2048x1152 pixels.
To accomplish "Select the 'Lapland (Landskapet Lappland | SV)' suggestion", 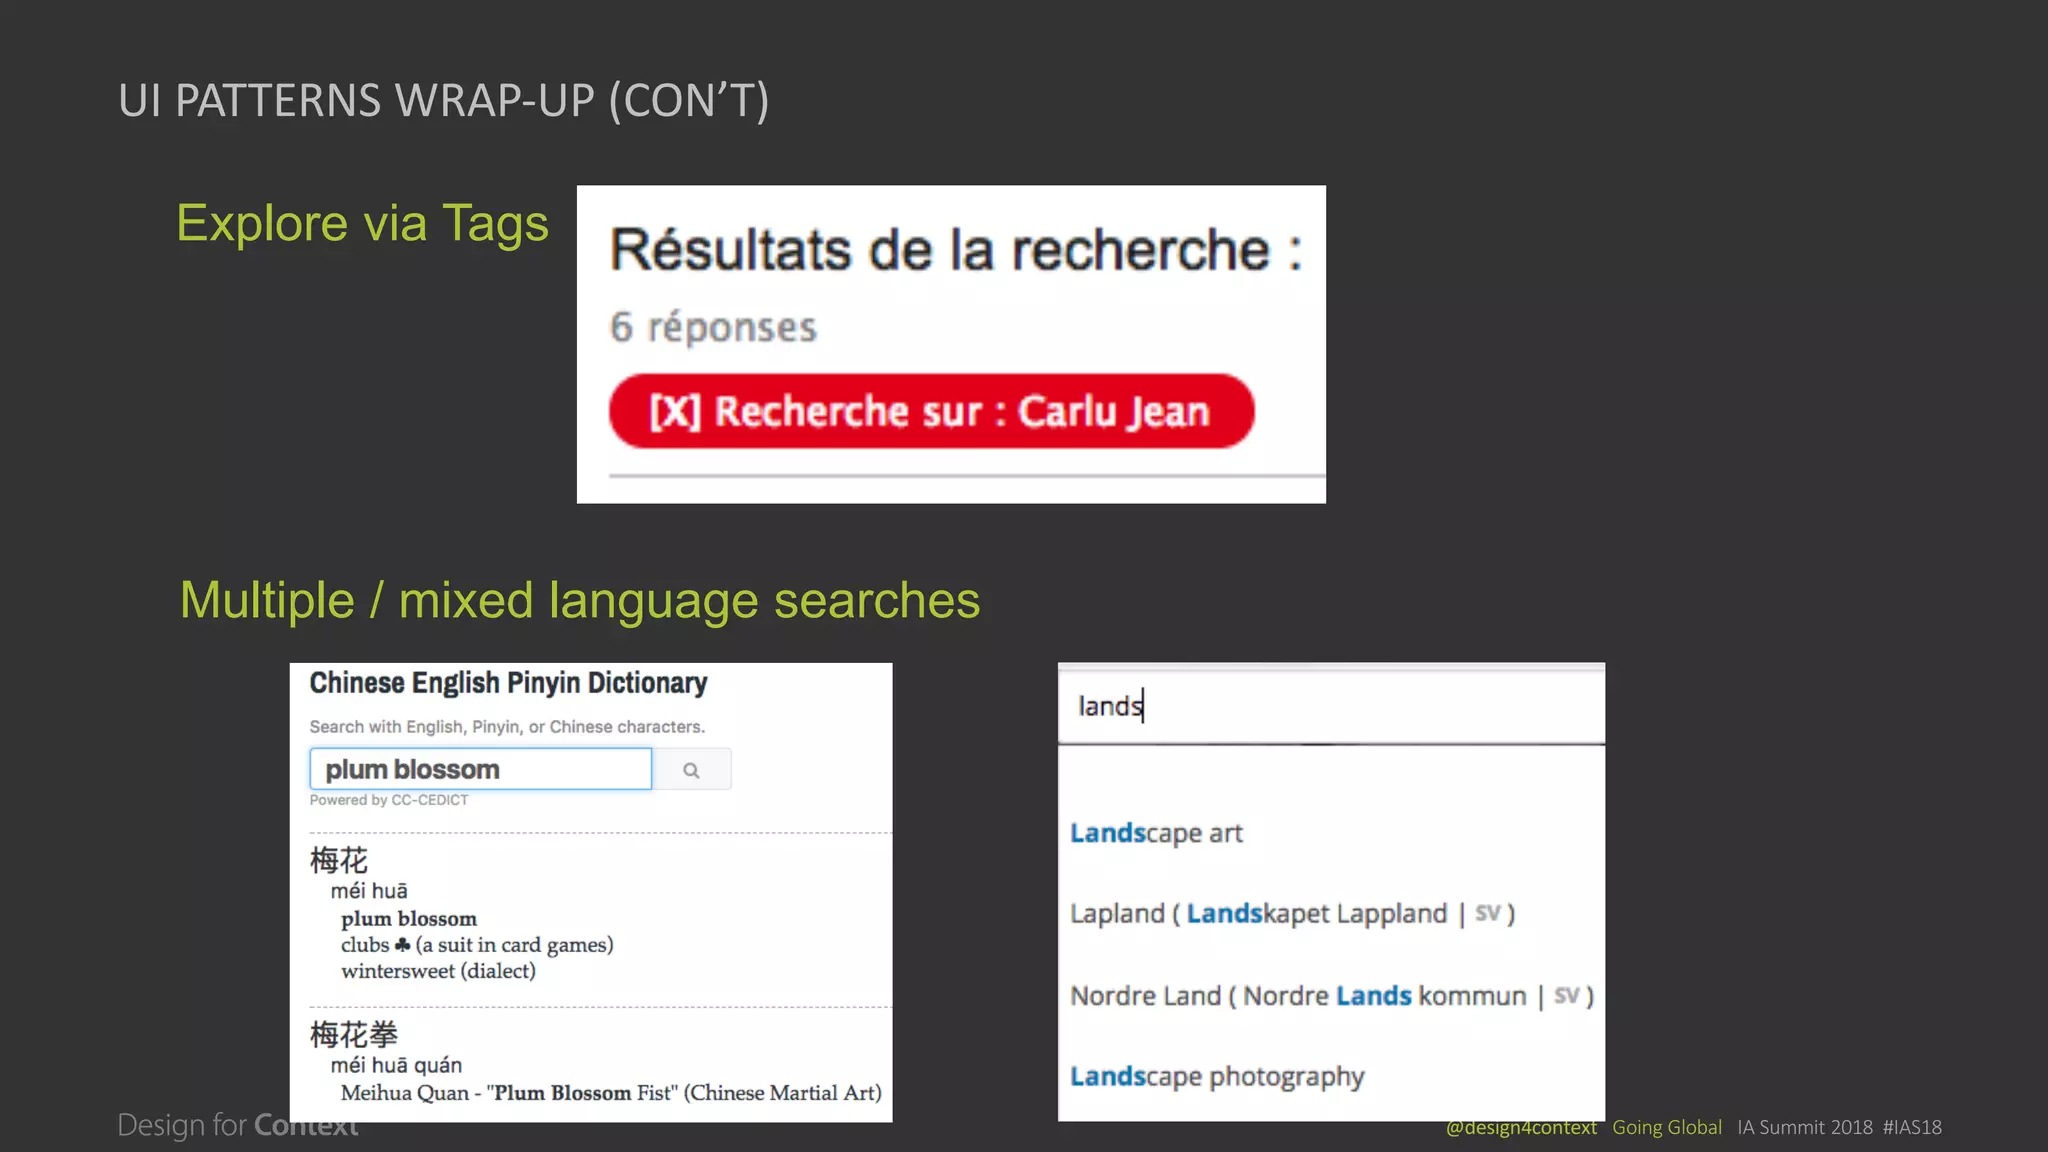I will [1292, 914].
